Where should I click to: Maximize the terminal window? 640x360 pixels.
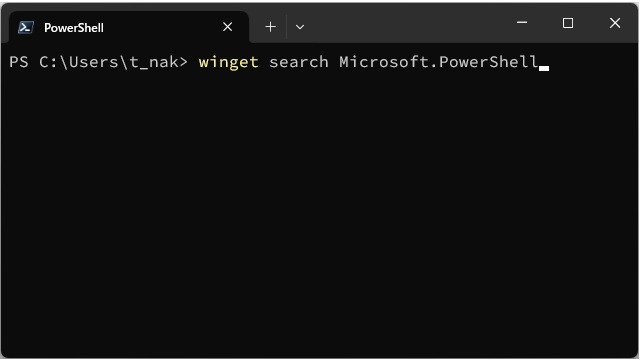coord(568,23)
